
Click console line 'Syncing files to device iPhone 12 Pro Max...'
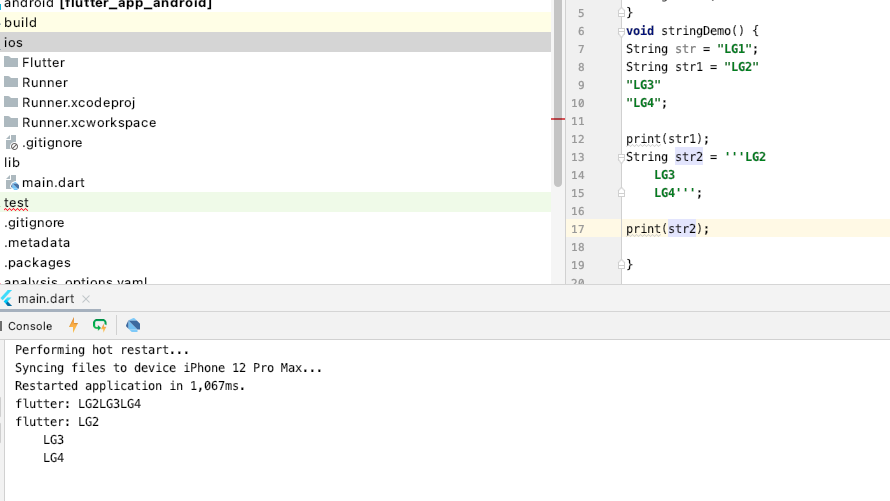pos(168,368)
